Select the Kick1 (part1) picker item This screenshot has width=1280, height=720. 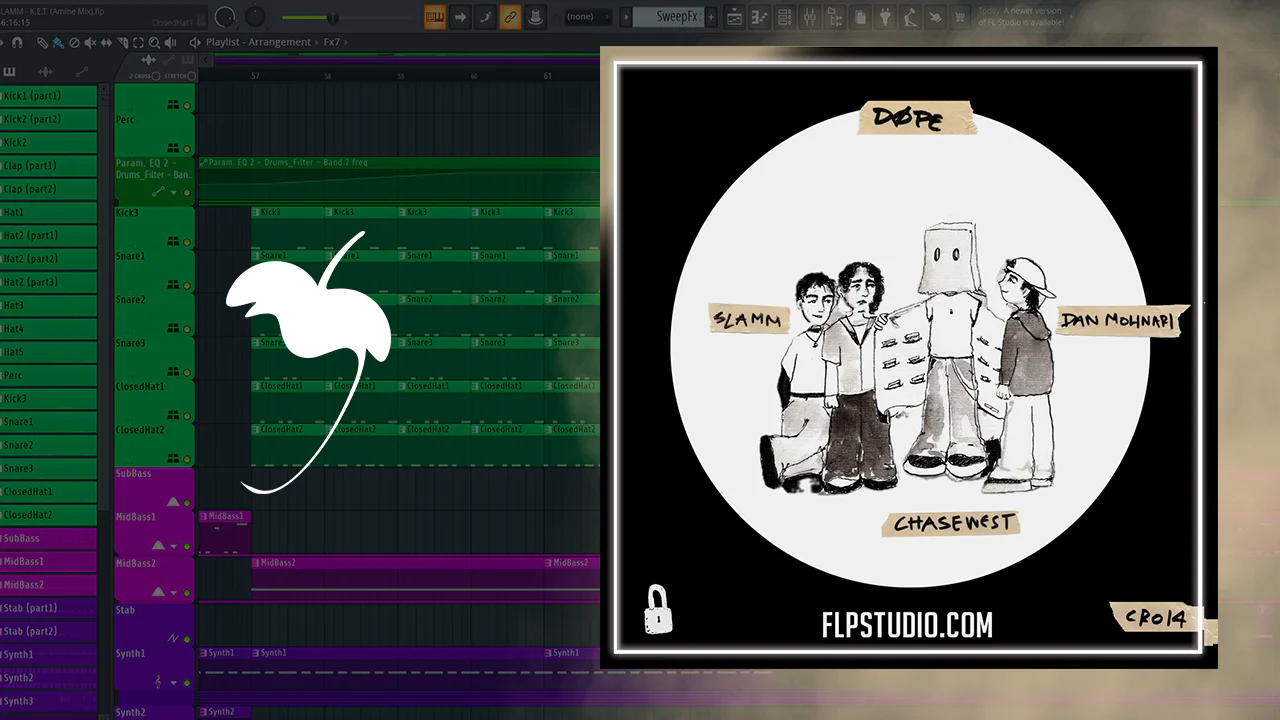click(x=48, y=96)
